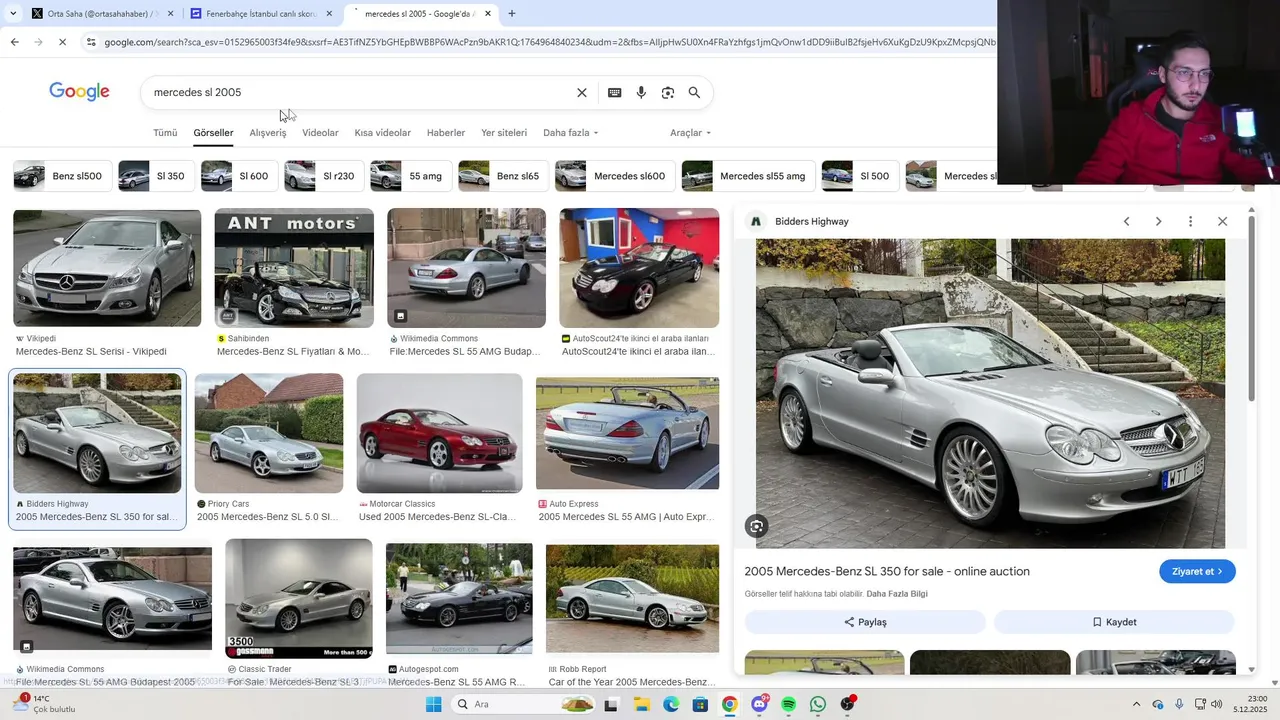This screenshot has width=1280, height=720.
Task: Stop loading the current page
Action: 62,42
